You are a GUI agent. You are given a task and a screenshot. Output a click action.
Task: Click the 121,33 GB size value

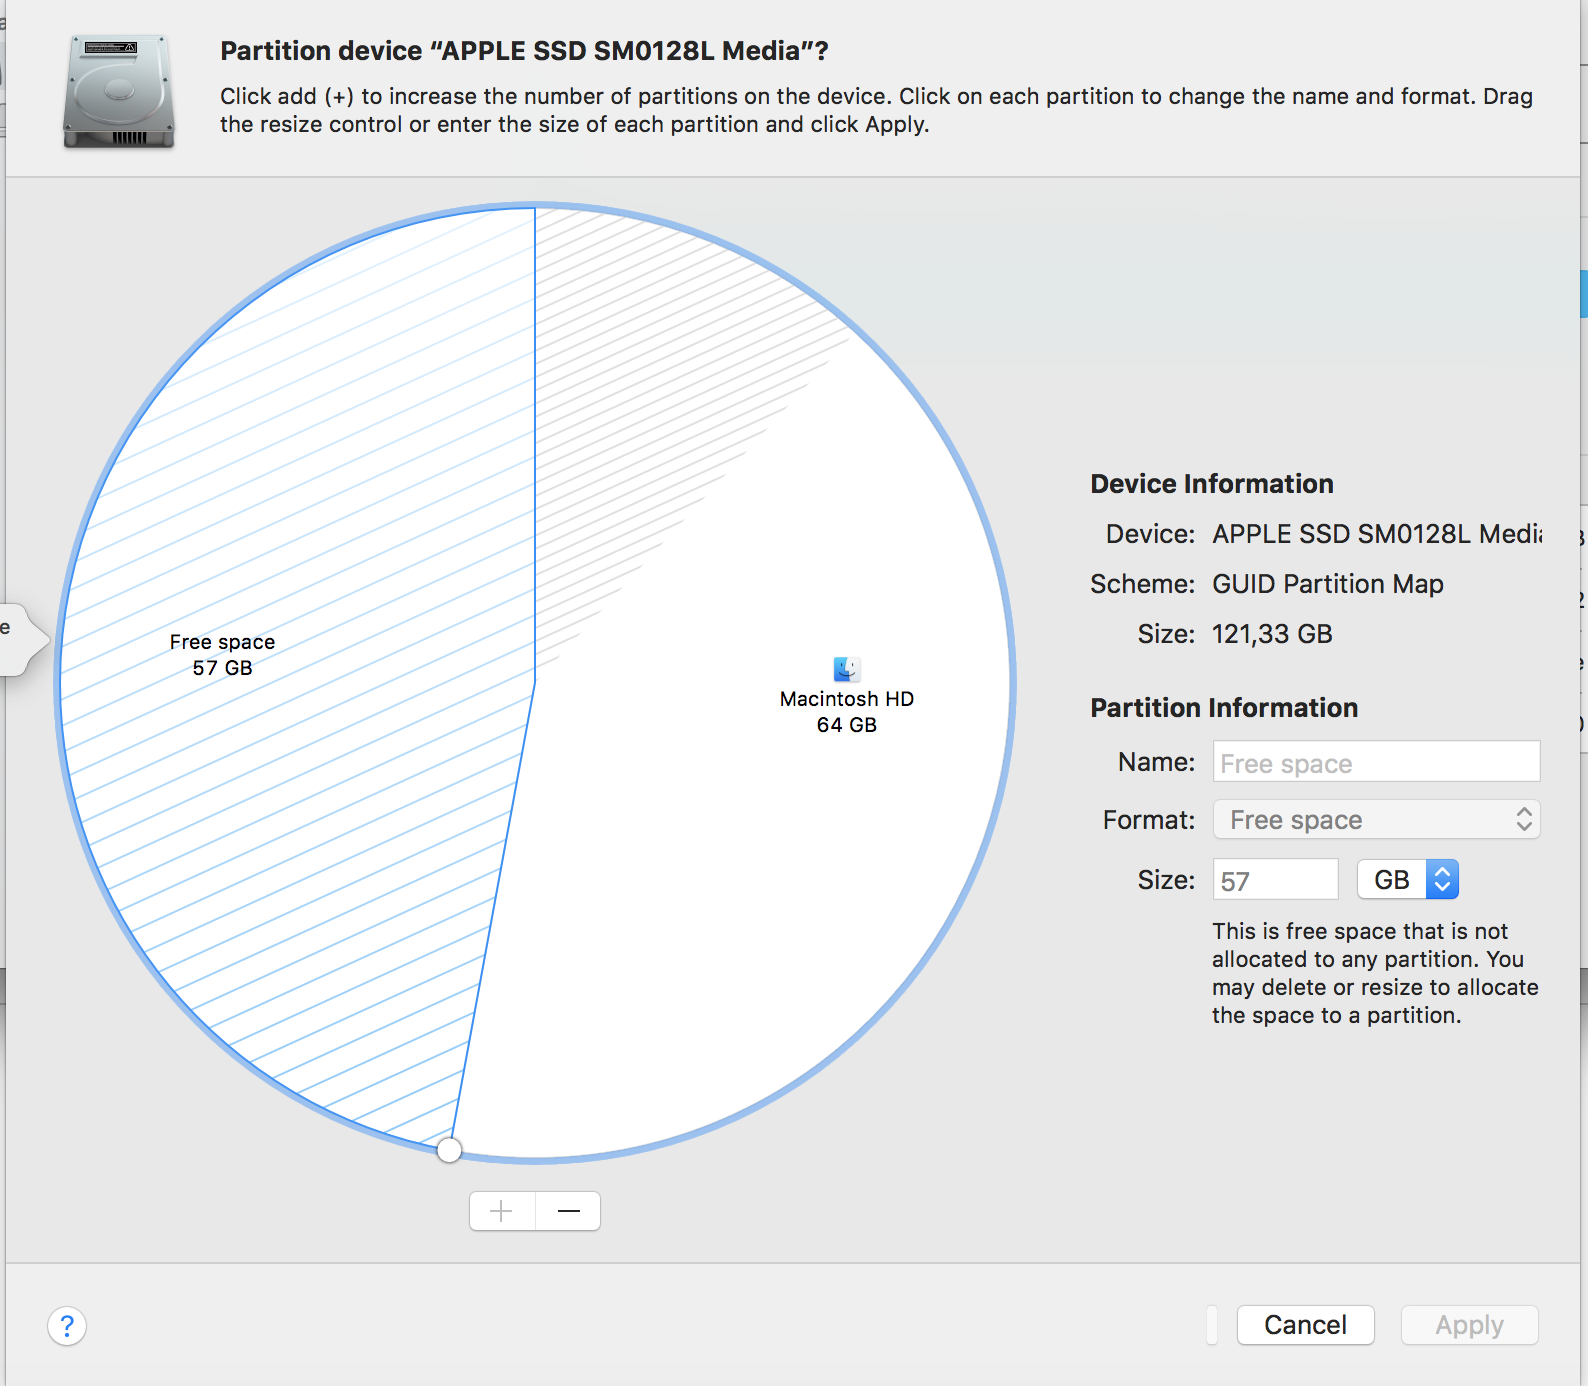click(x=1272, y=634)
